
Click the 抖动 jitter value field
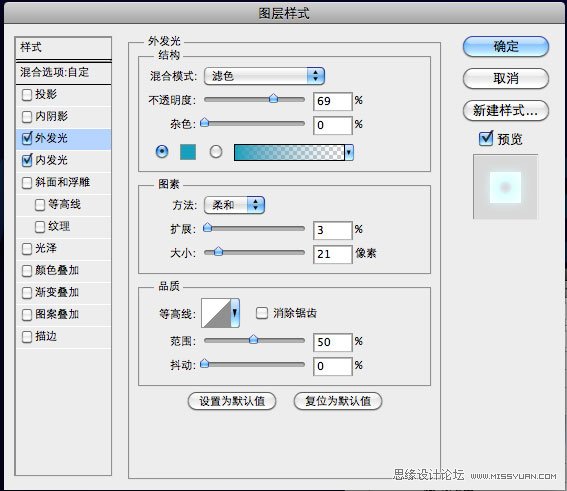click(333, 366)
